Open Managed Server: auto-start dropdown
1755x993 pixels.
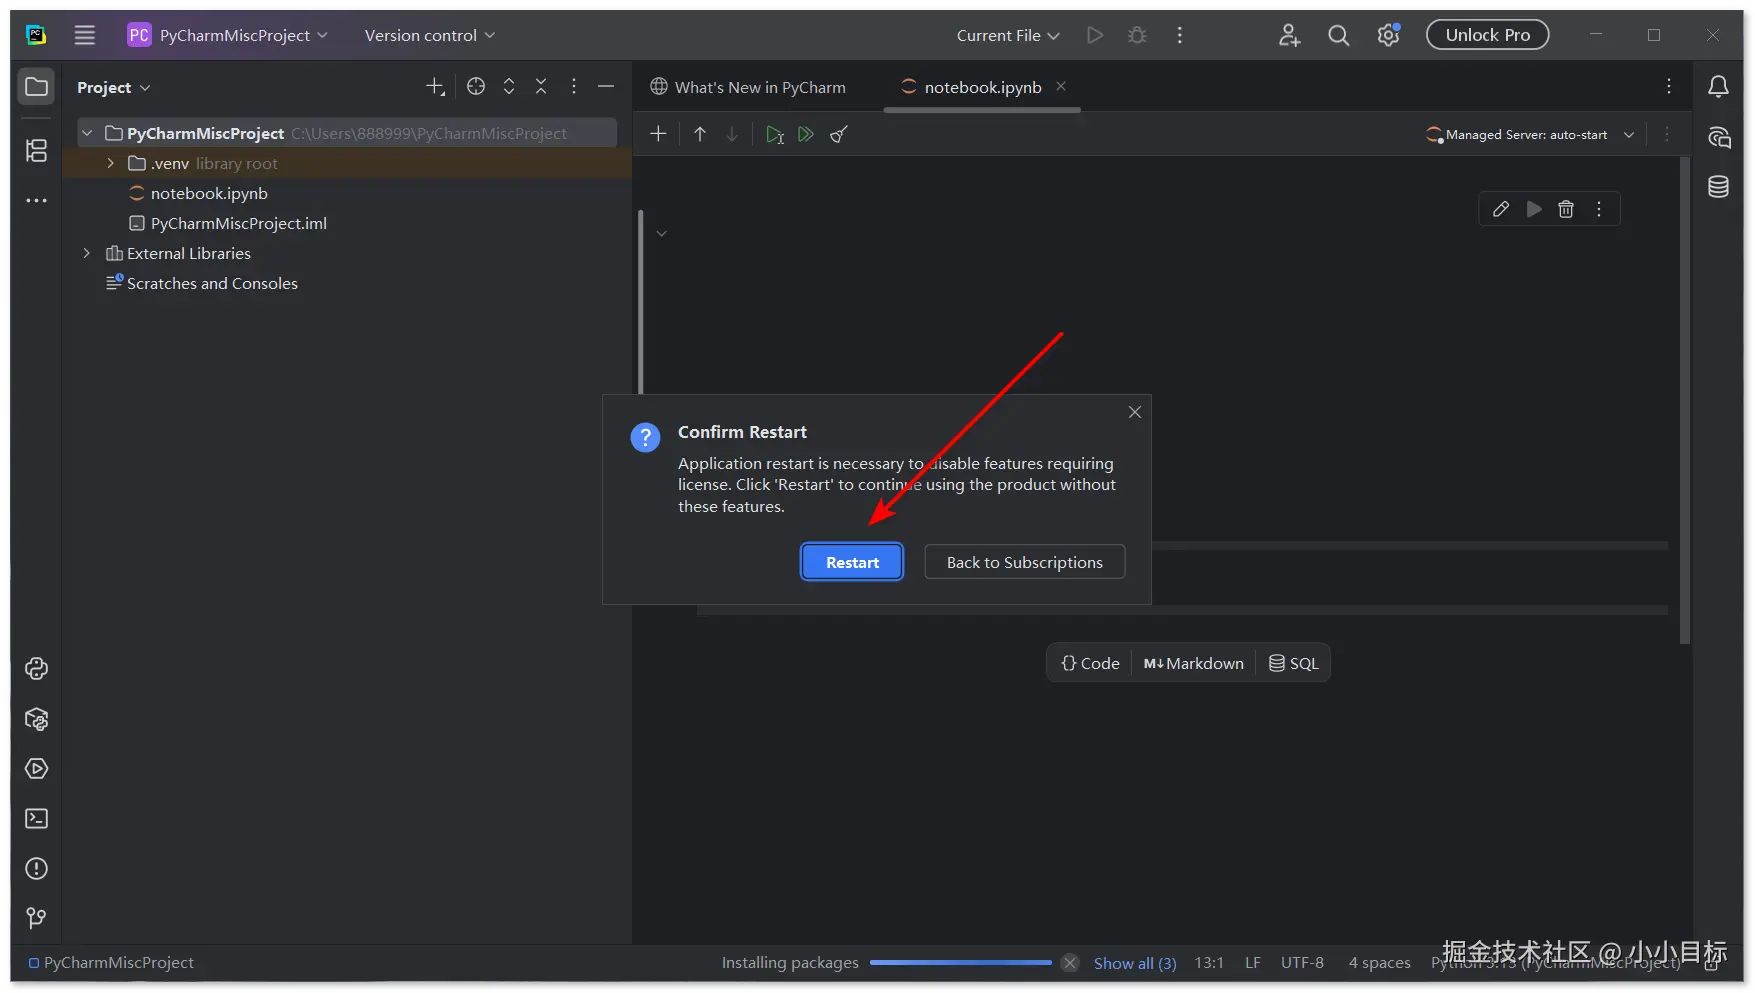tap(1530, 134)
